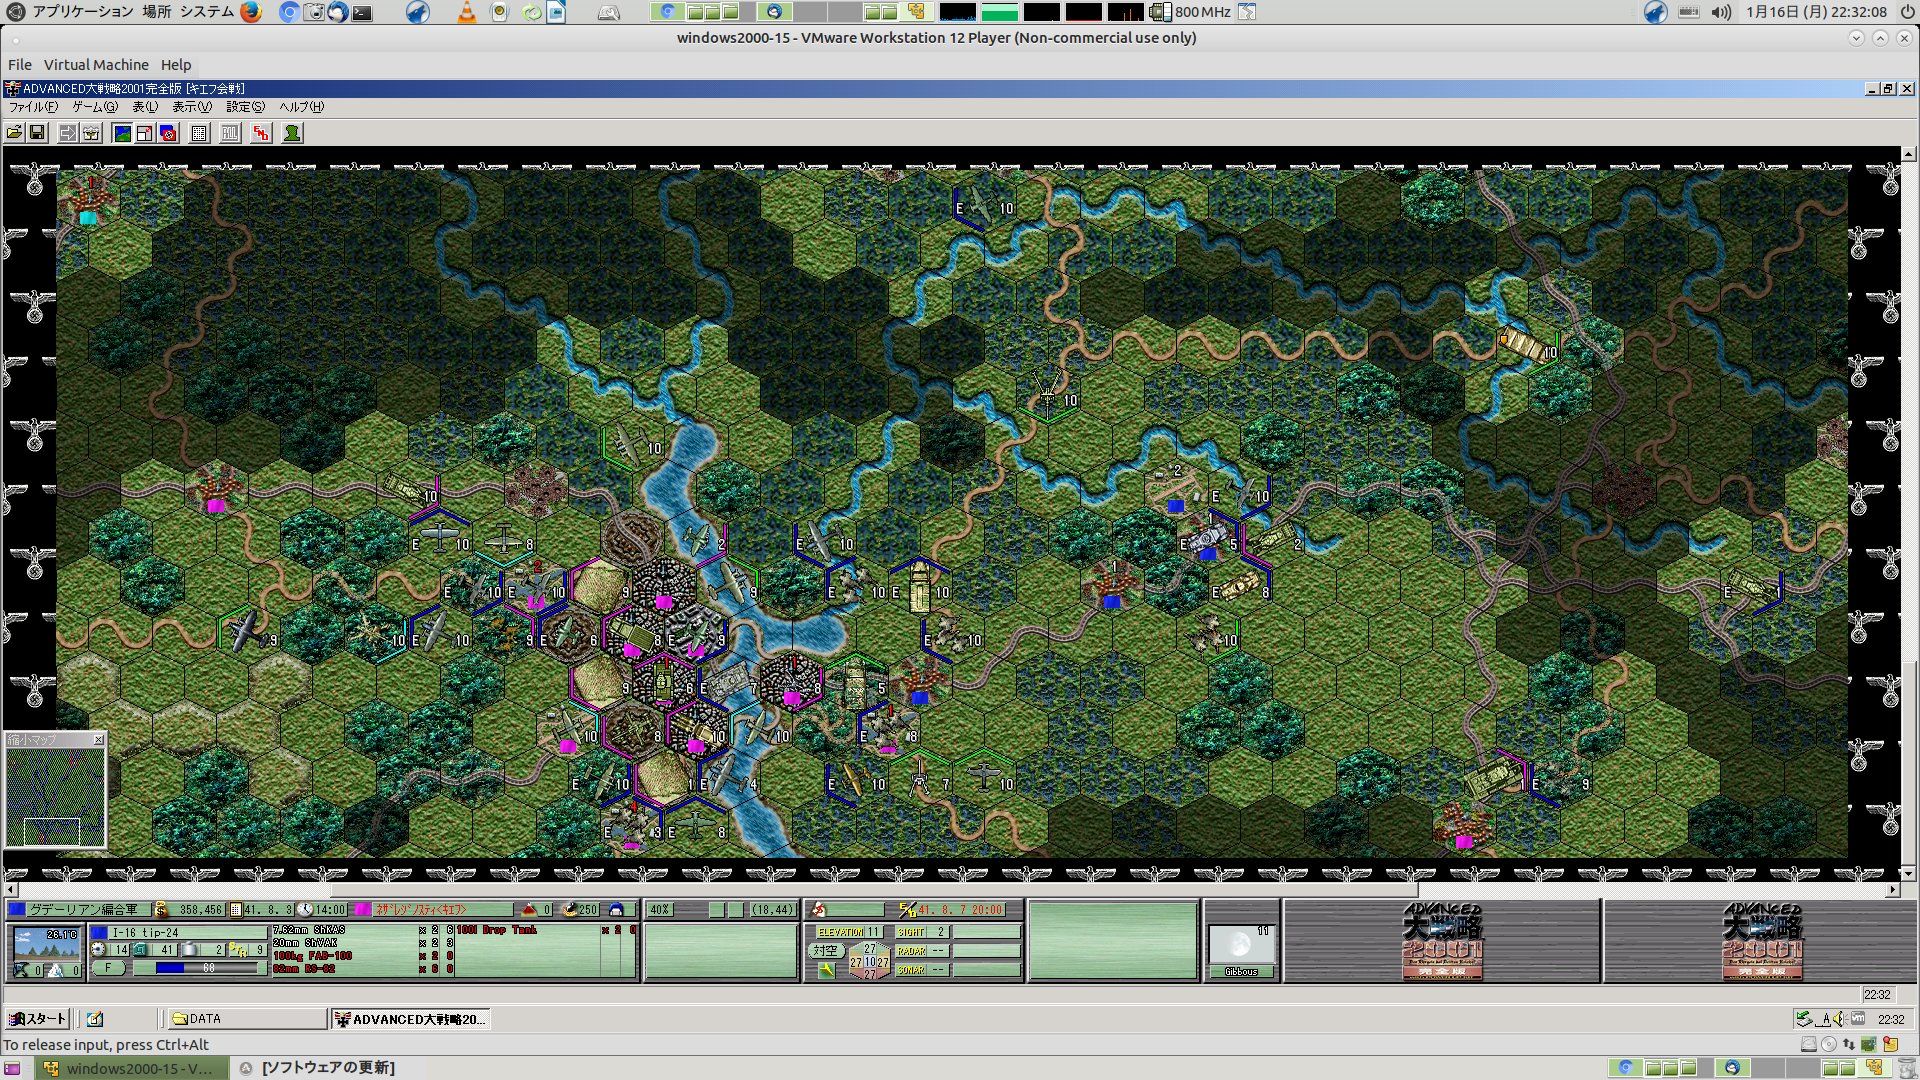Launch VLC media player from top panel
Image resolution: width=1920 pixels, height=1080 pixels.
466,12
